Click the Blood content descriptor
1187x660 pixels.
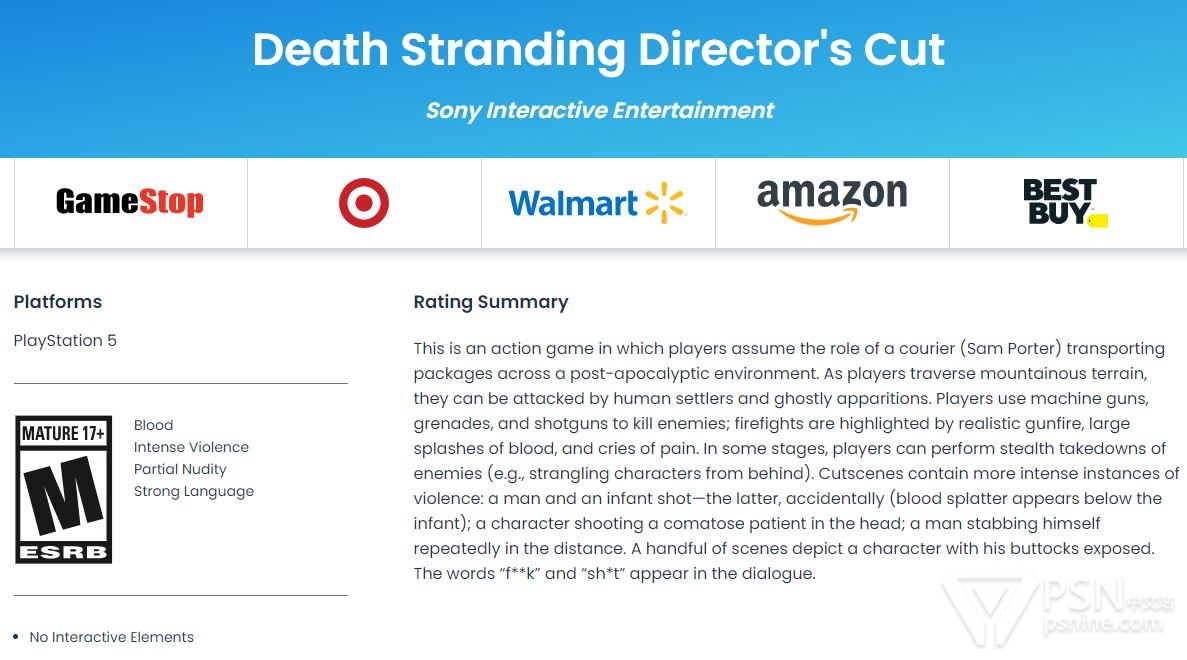click(153, 425)
